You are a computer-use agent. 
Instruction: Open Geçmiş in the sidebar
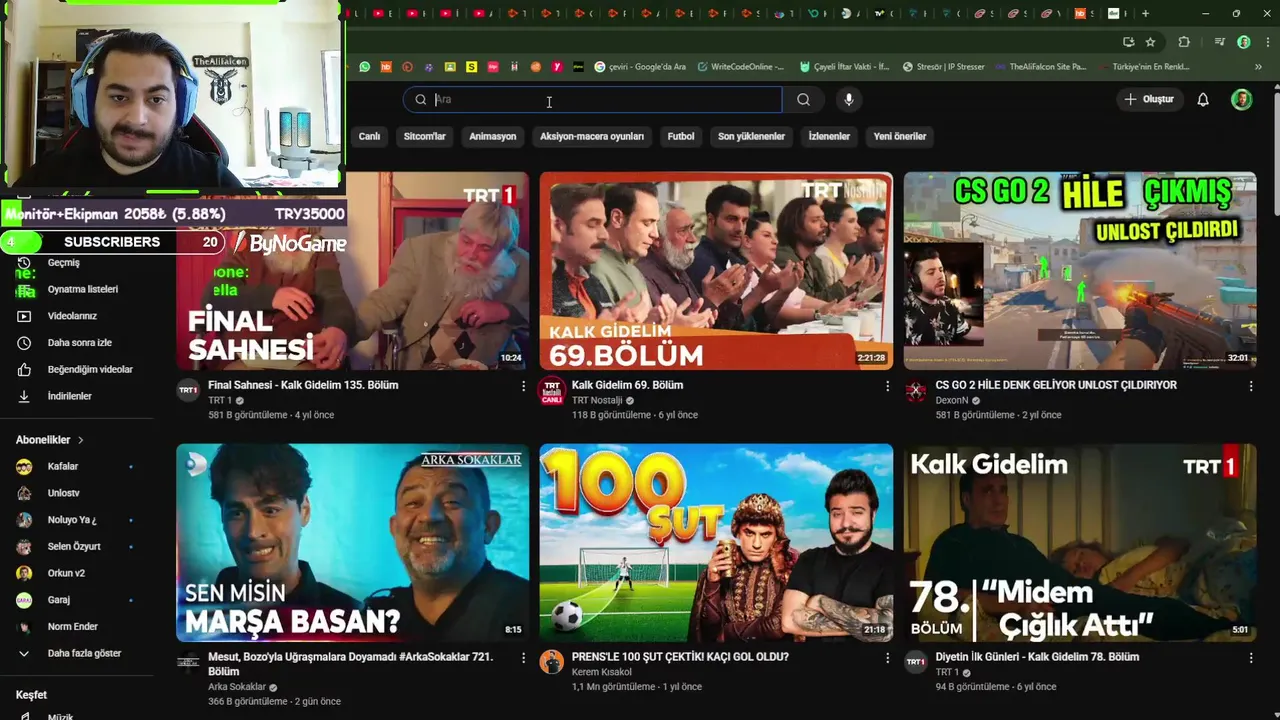pos(63,263)
